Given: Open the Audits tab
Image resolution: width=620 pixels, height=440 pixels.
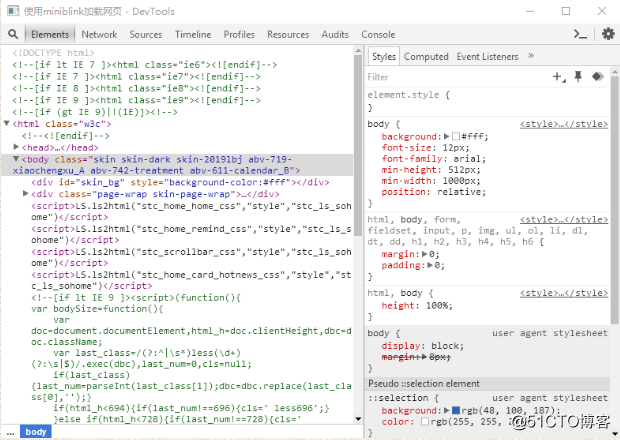Looking at the screenshot, I should [335, 35].
